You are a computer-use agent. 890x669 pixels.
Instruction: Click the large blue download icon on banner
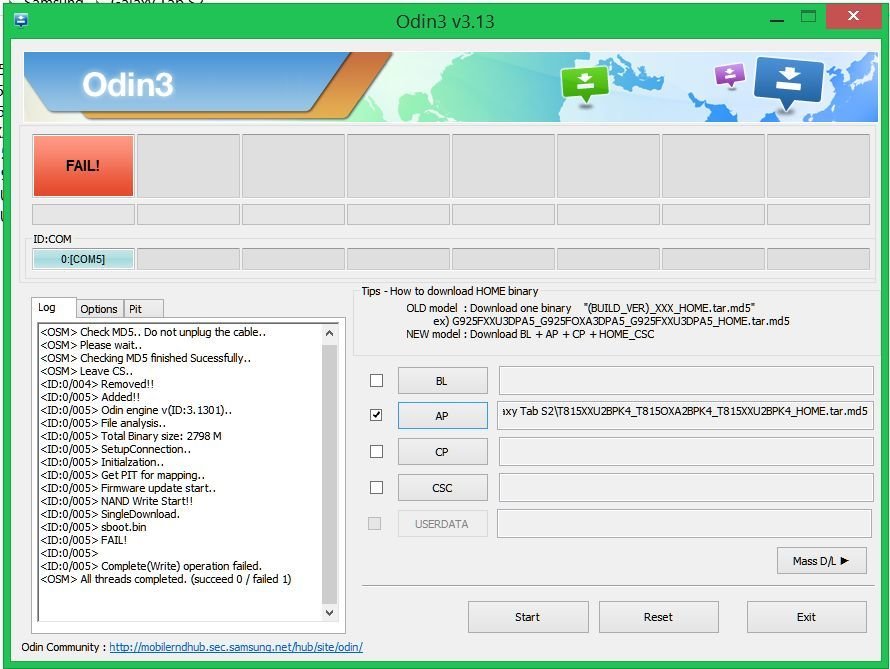tap(788, 82)
